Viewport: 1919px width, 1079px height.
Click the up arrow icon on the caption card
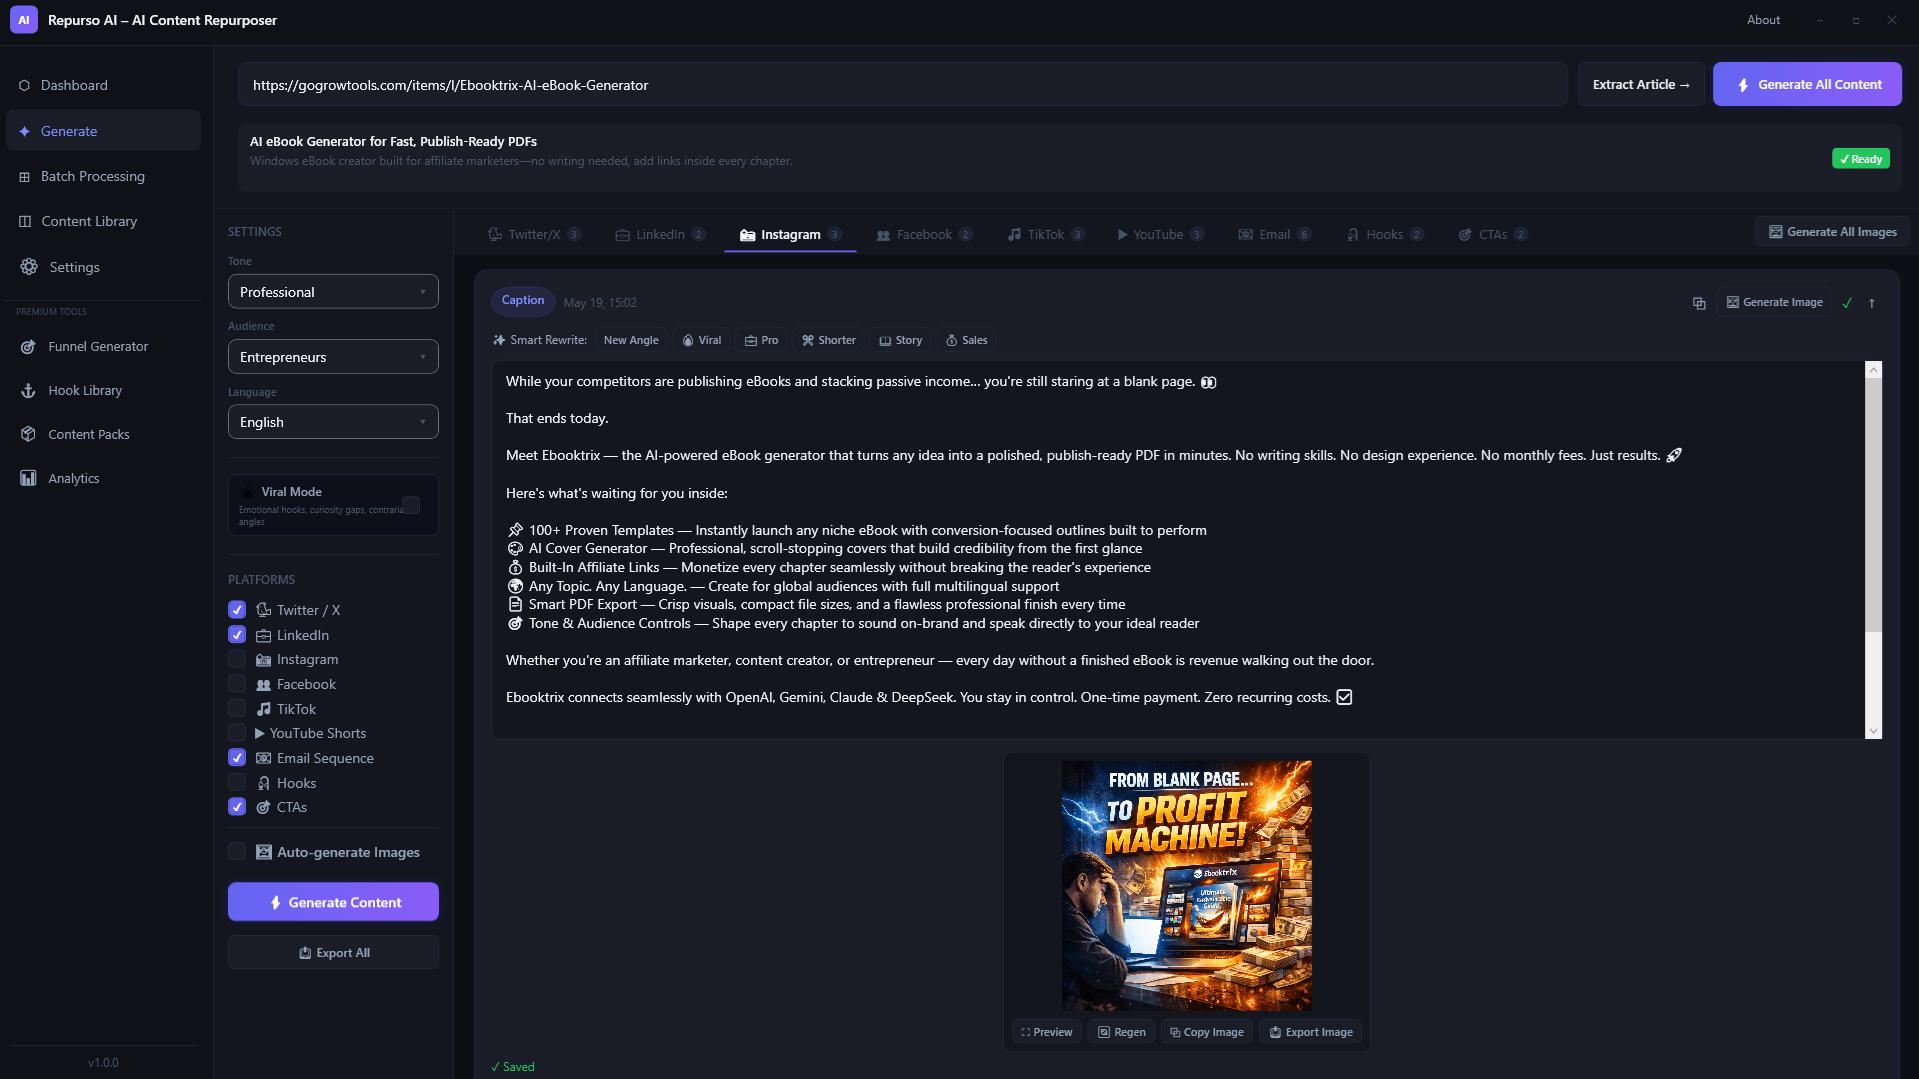coord(1872,303)
